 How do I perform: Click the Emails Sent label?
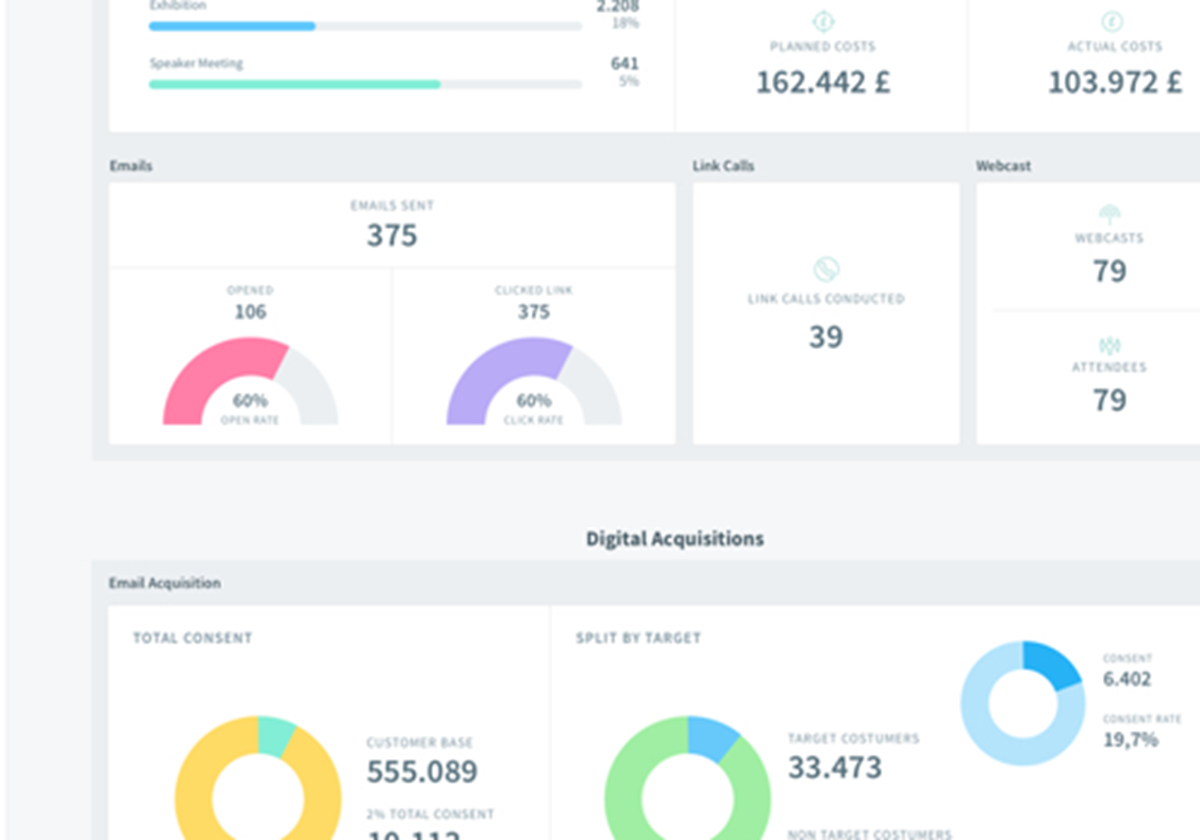[392, 206]
